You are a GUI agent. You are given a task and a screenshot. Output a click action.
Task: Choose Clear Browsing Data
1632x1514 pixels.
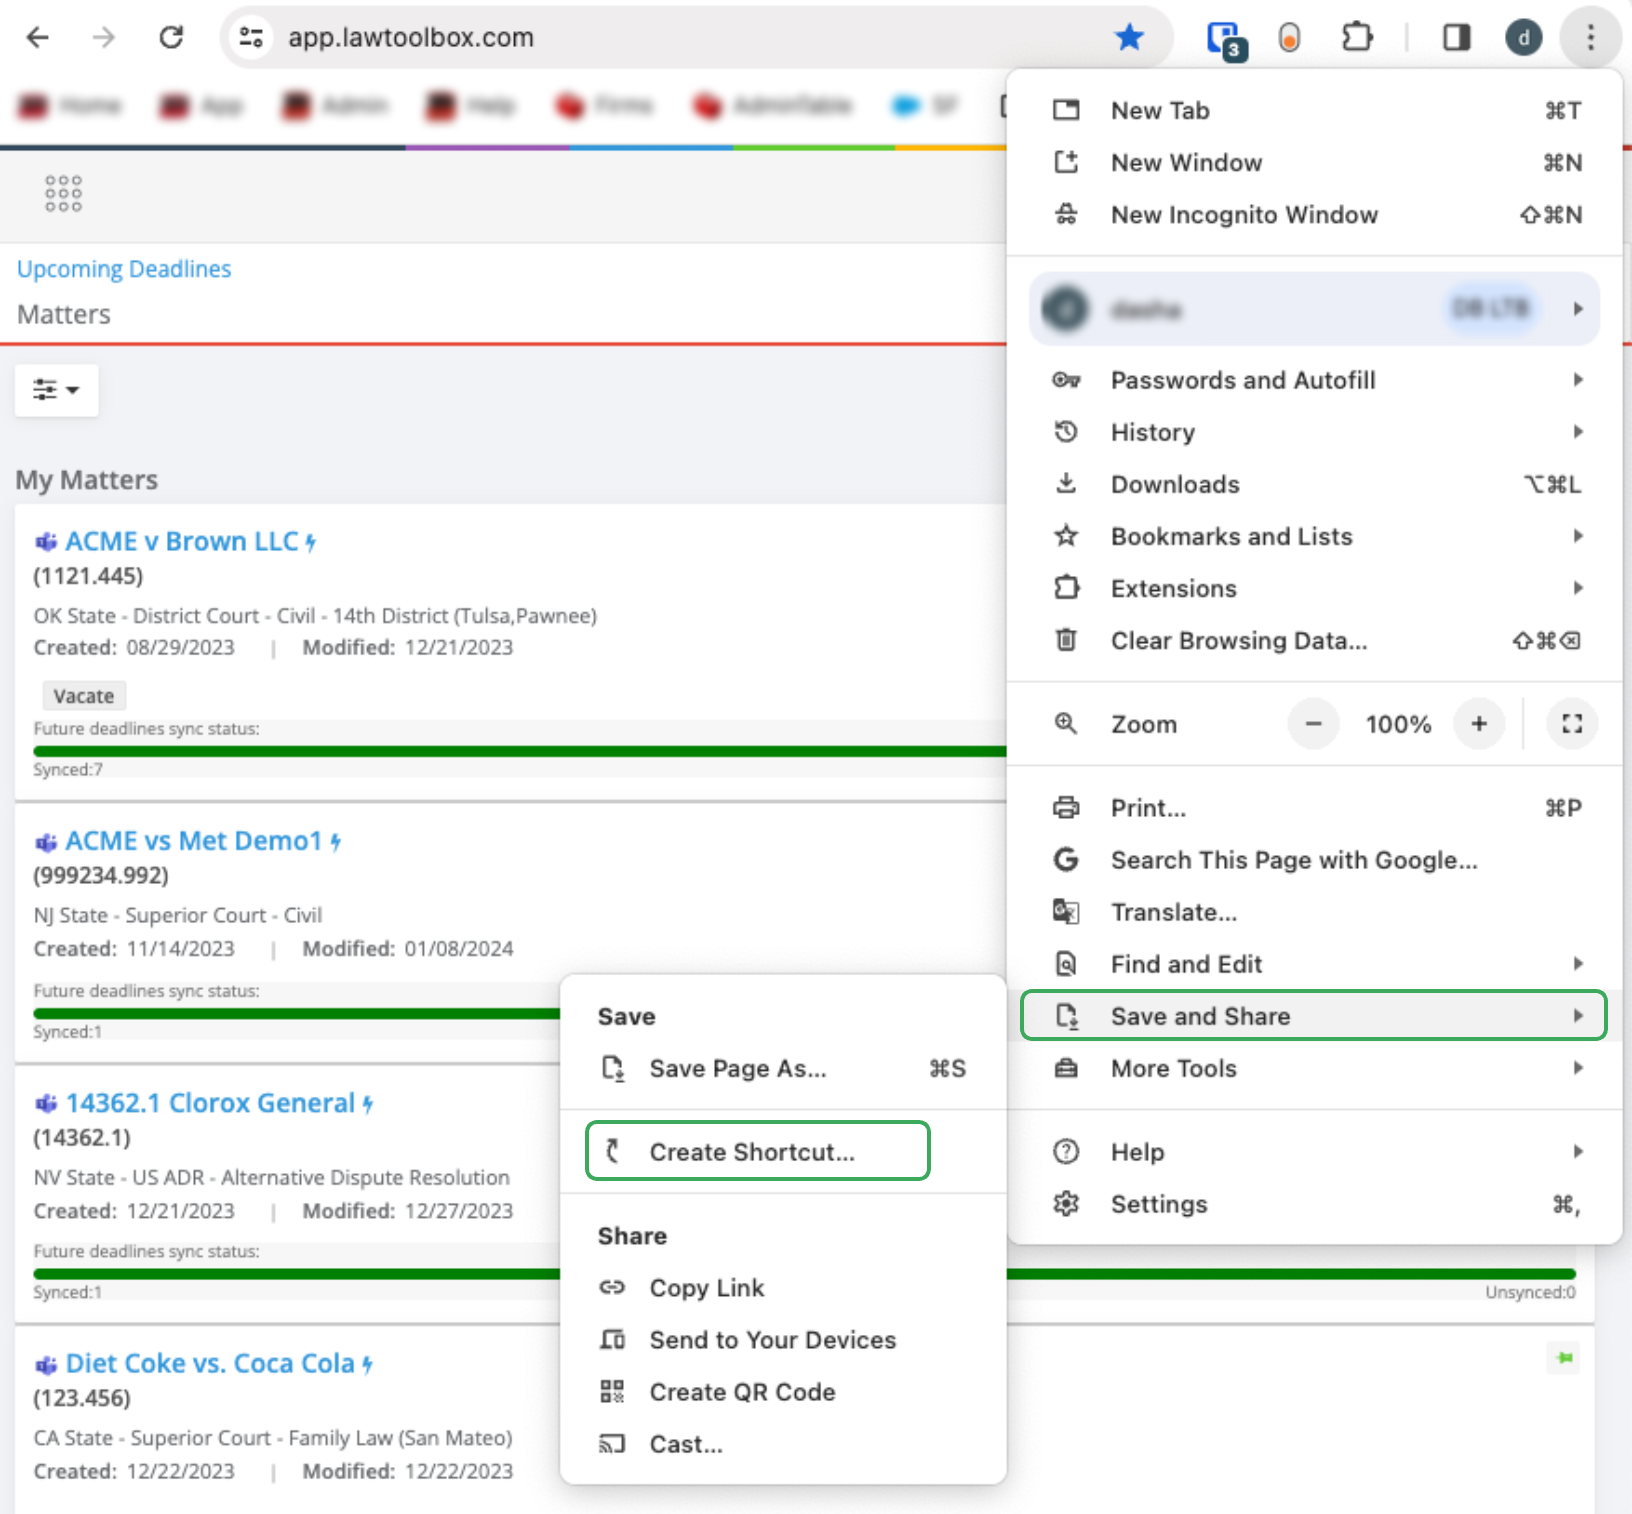pos(1314,640)
